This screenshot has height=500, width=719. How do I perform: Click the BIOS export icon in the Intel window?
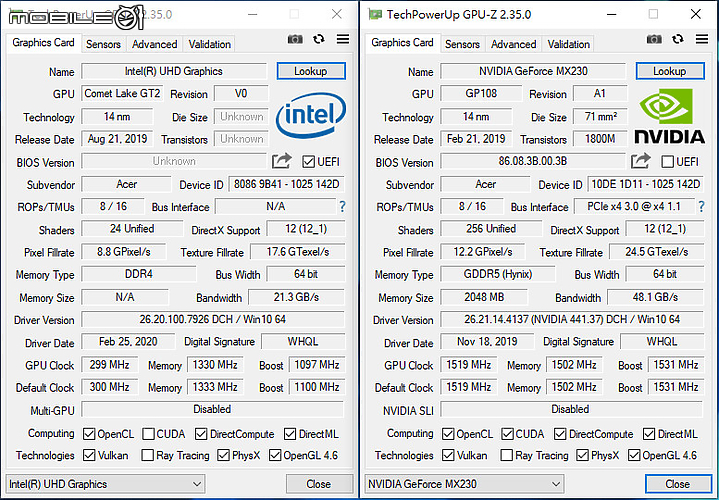[x=282, y=161]
